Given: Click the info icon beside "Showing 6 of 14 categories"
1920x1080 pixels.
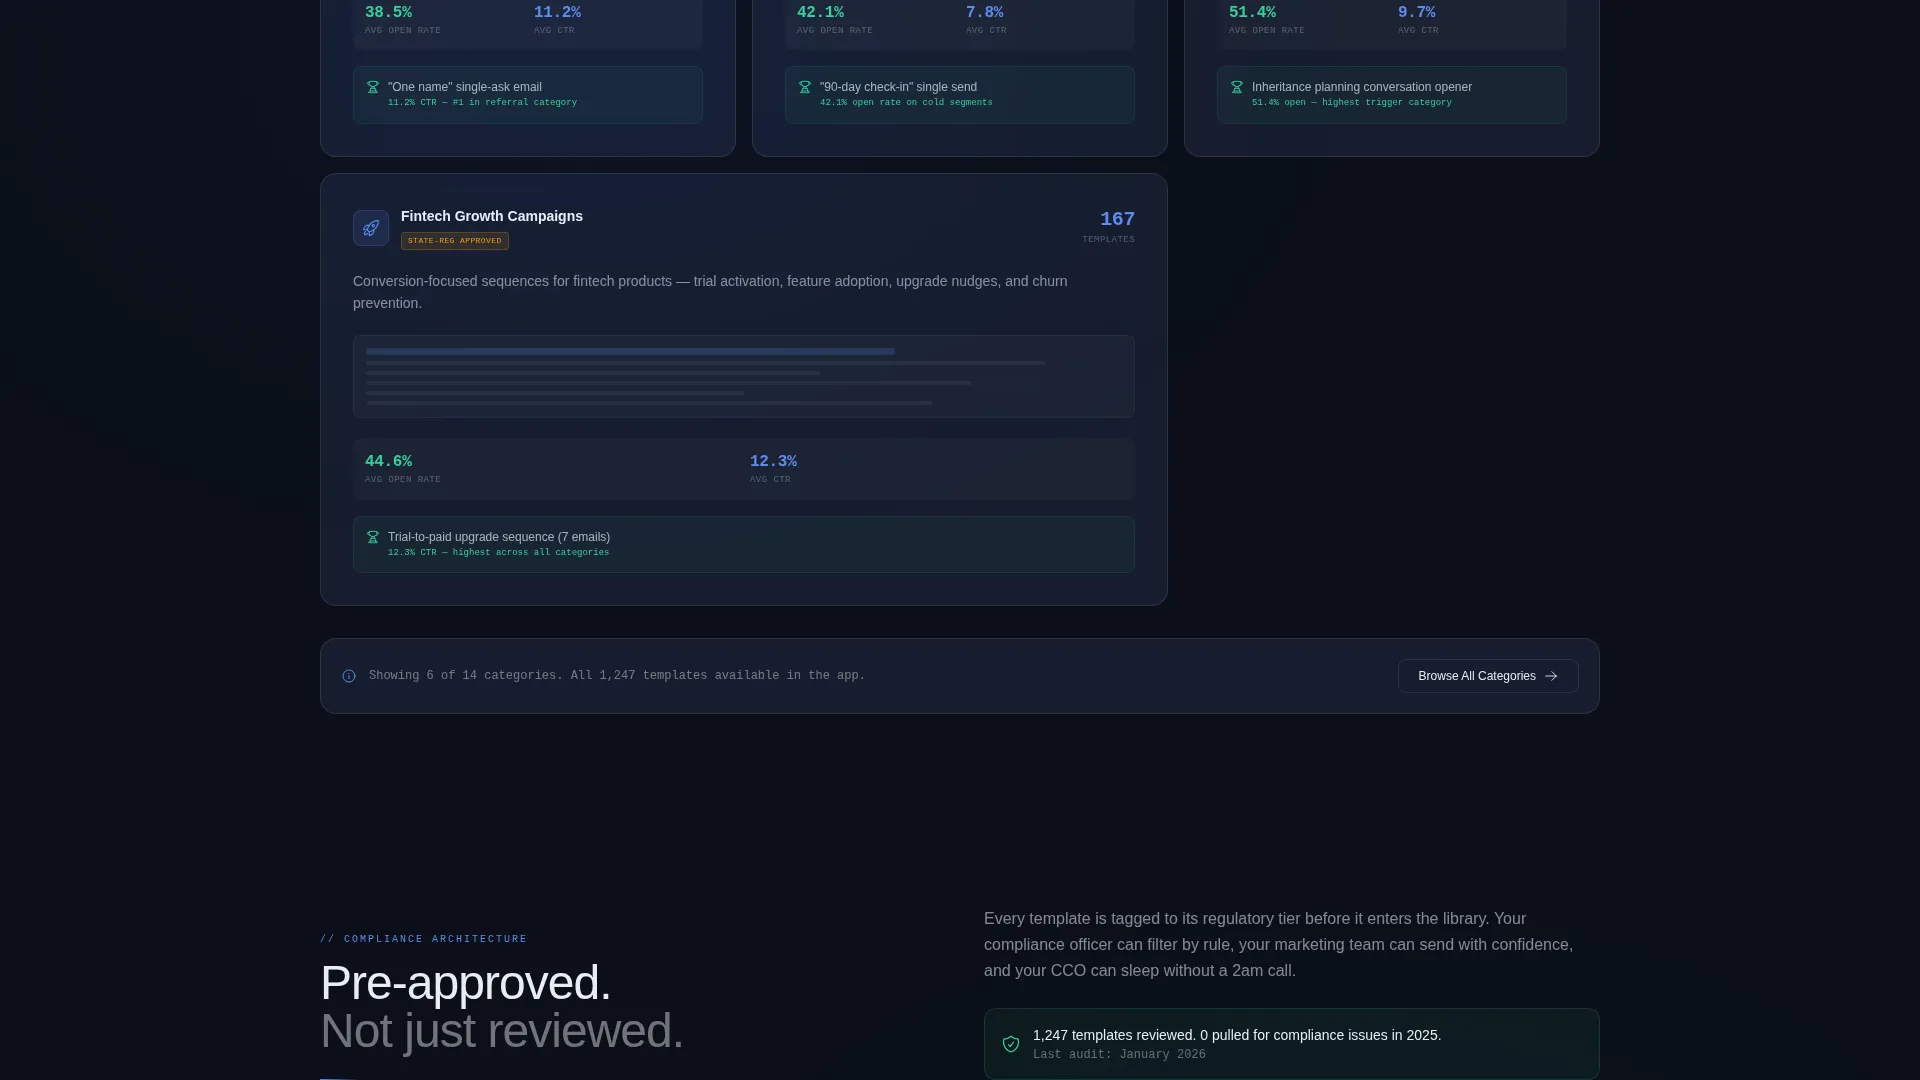Looking at the screenshot, I should (349, 676).
